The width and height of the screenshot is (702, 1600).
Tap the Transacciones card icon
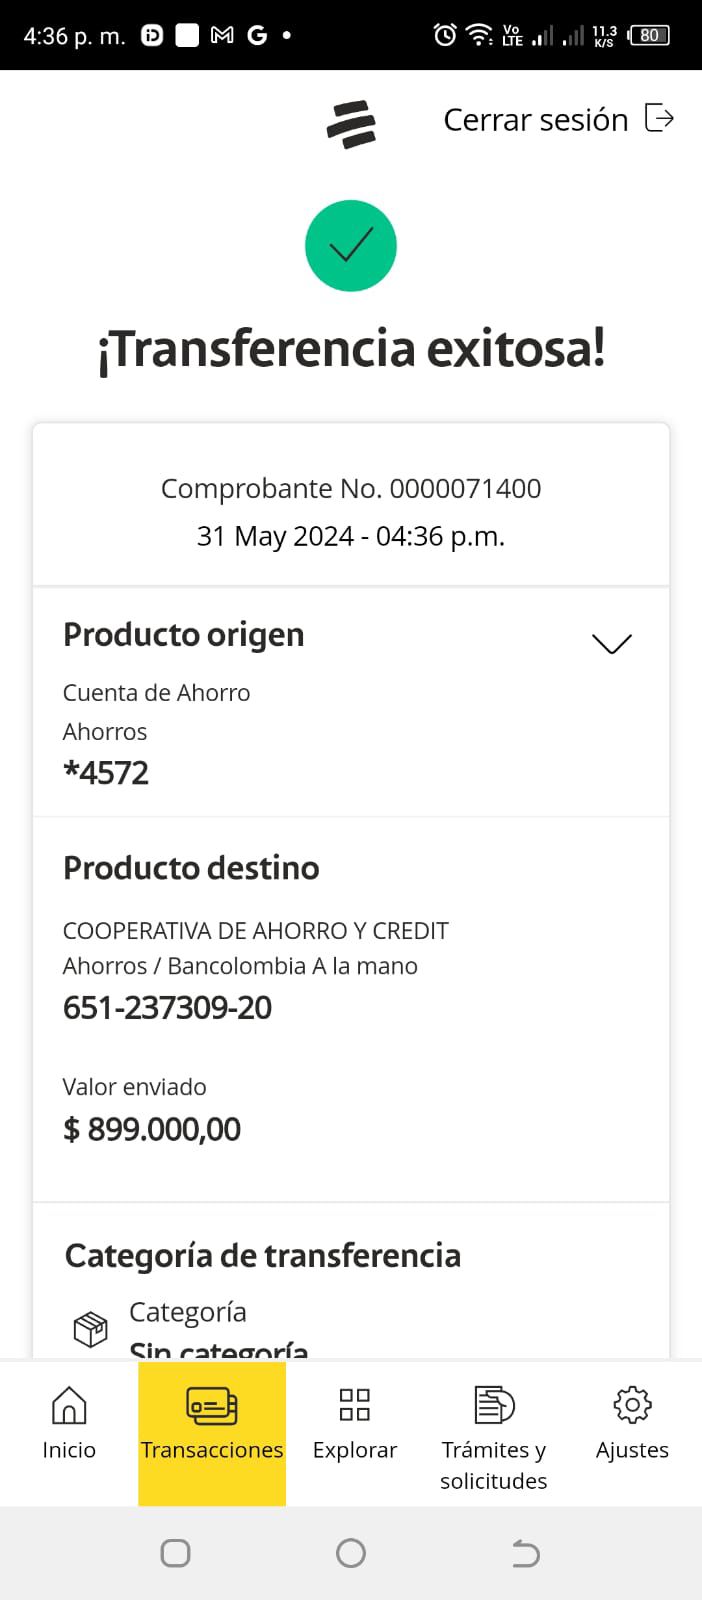pyautogui.click(x=212, y=1405)
